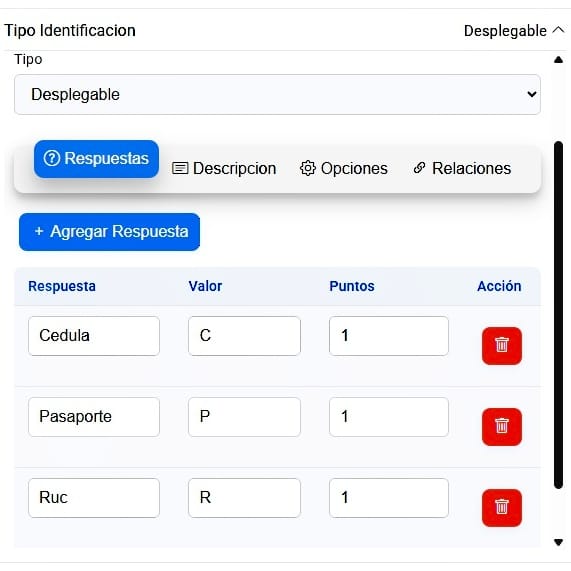Click the link icon beside Relaciones

[419, 168]
